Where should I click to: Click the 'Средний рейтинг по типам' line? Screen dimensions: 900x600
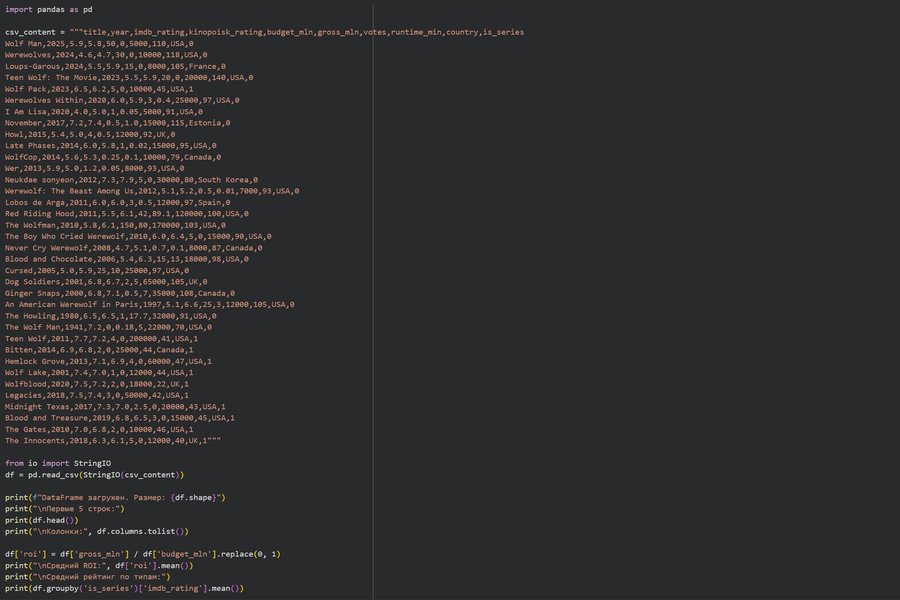88,577
